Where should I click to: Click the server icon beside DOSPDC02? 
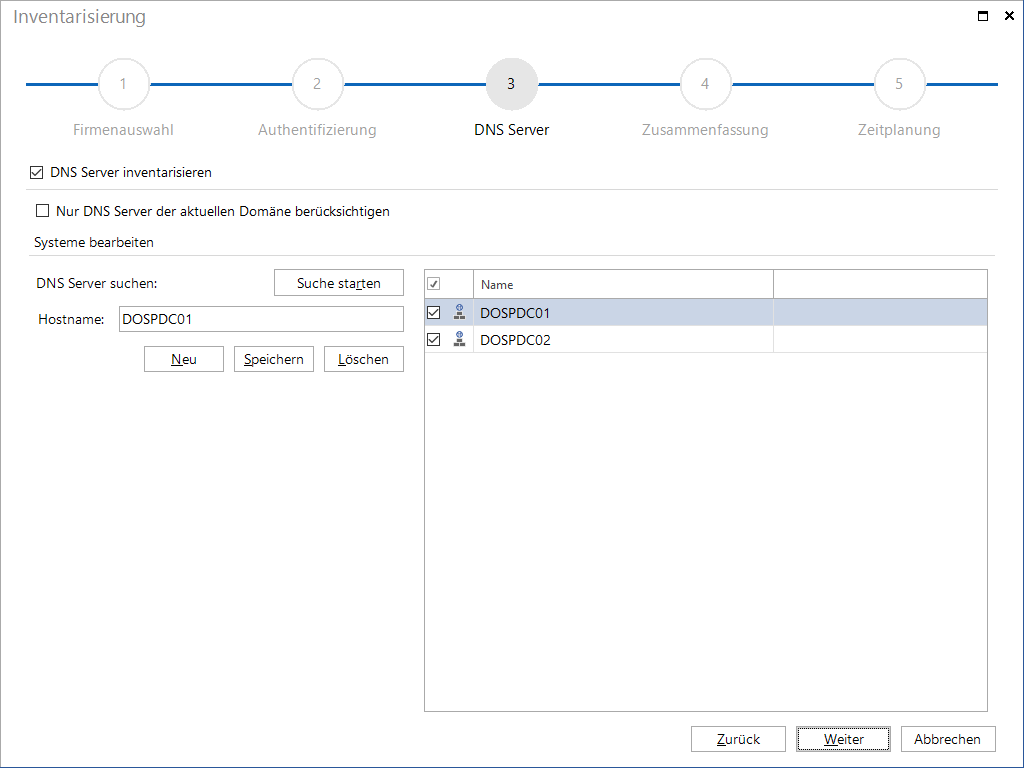(459, 339)
